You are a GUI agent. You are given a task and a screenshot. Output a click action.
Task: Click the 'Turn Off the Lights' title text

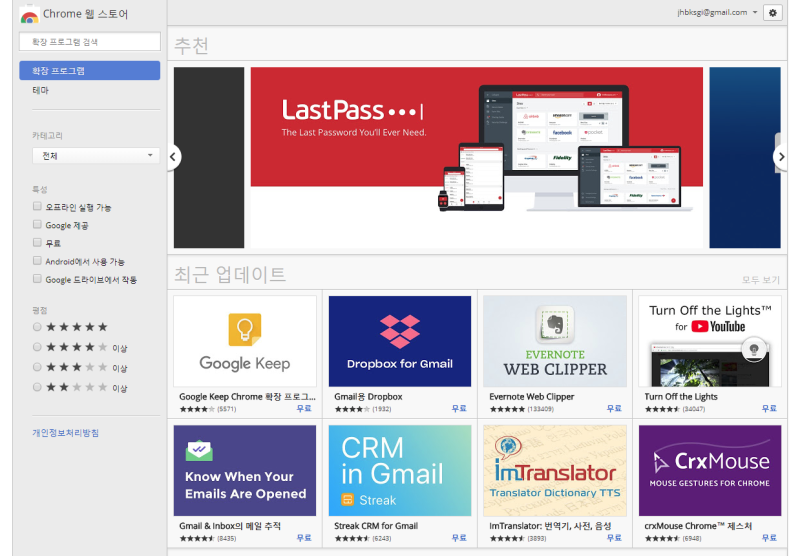(x=681, y=396)
